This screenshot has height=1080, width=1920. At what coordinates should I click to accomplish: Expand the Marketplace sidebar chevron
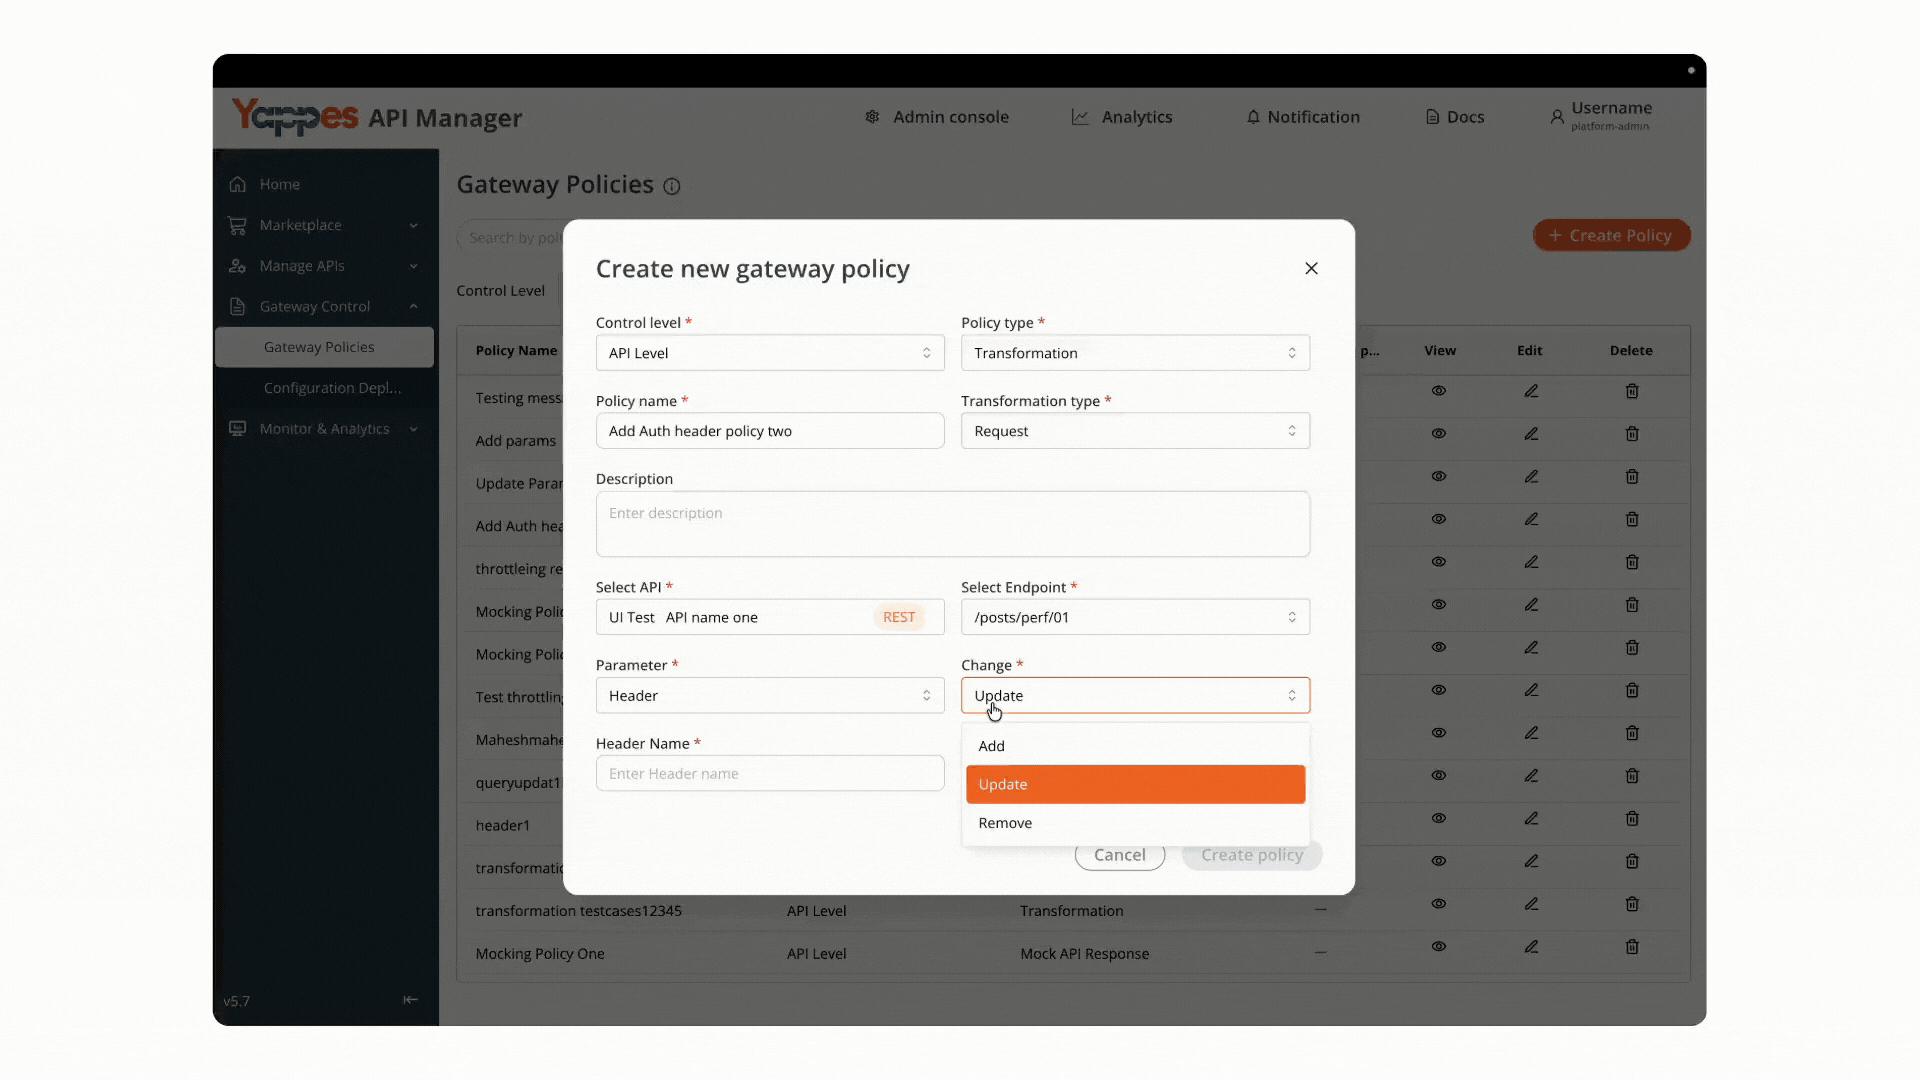[413, 226]
